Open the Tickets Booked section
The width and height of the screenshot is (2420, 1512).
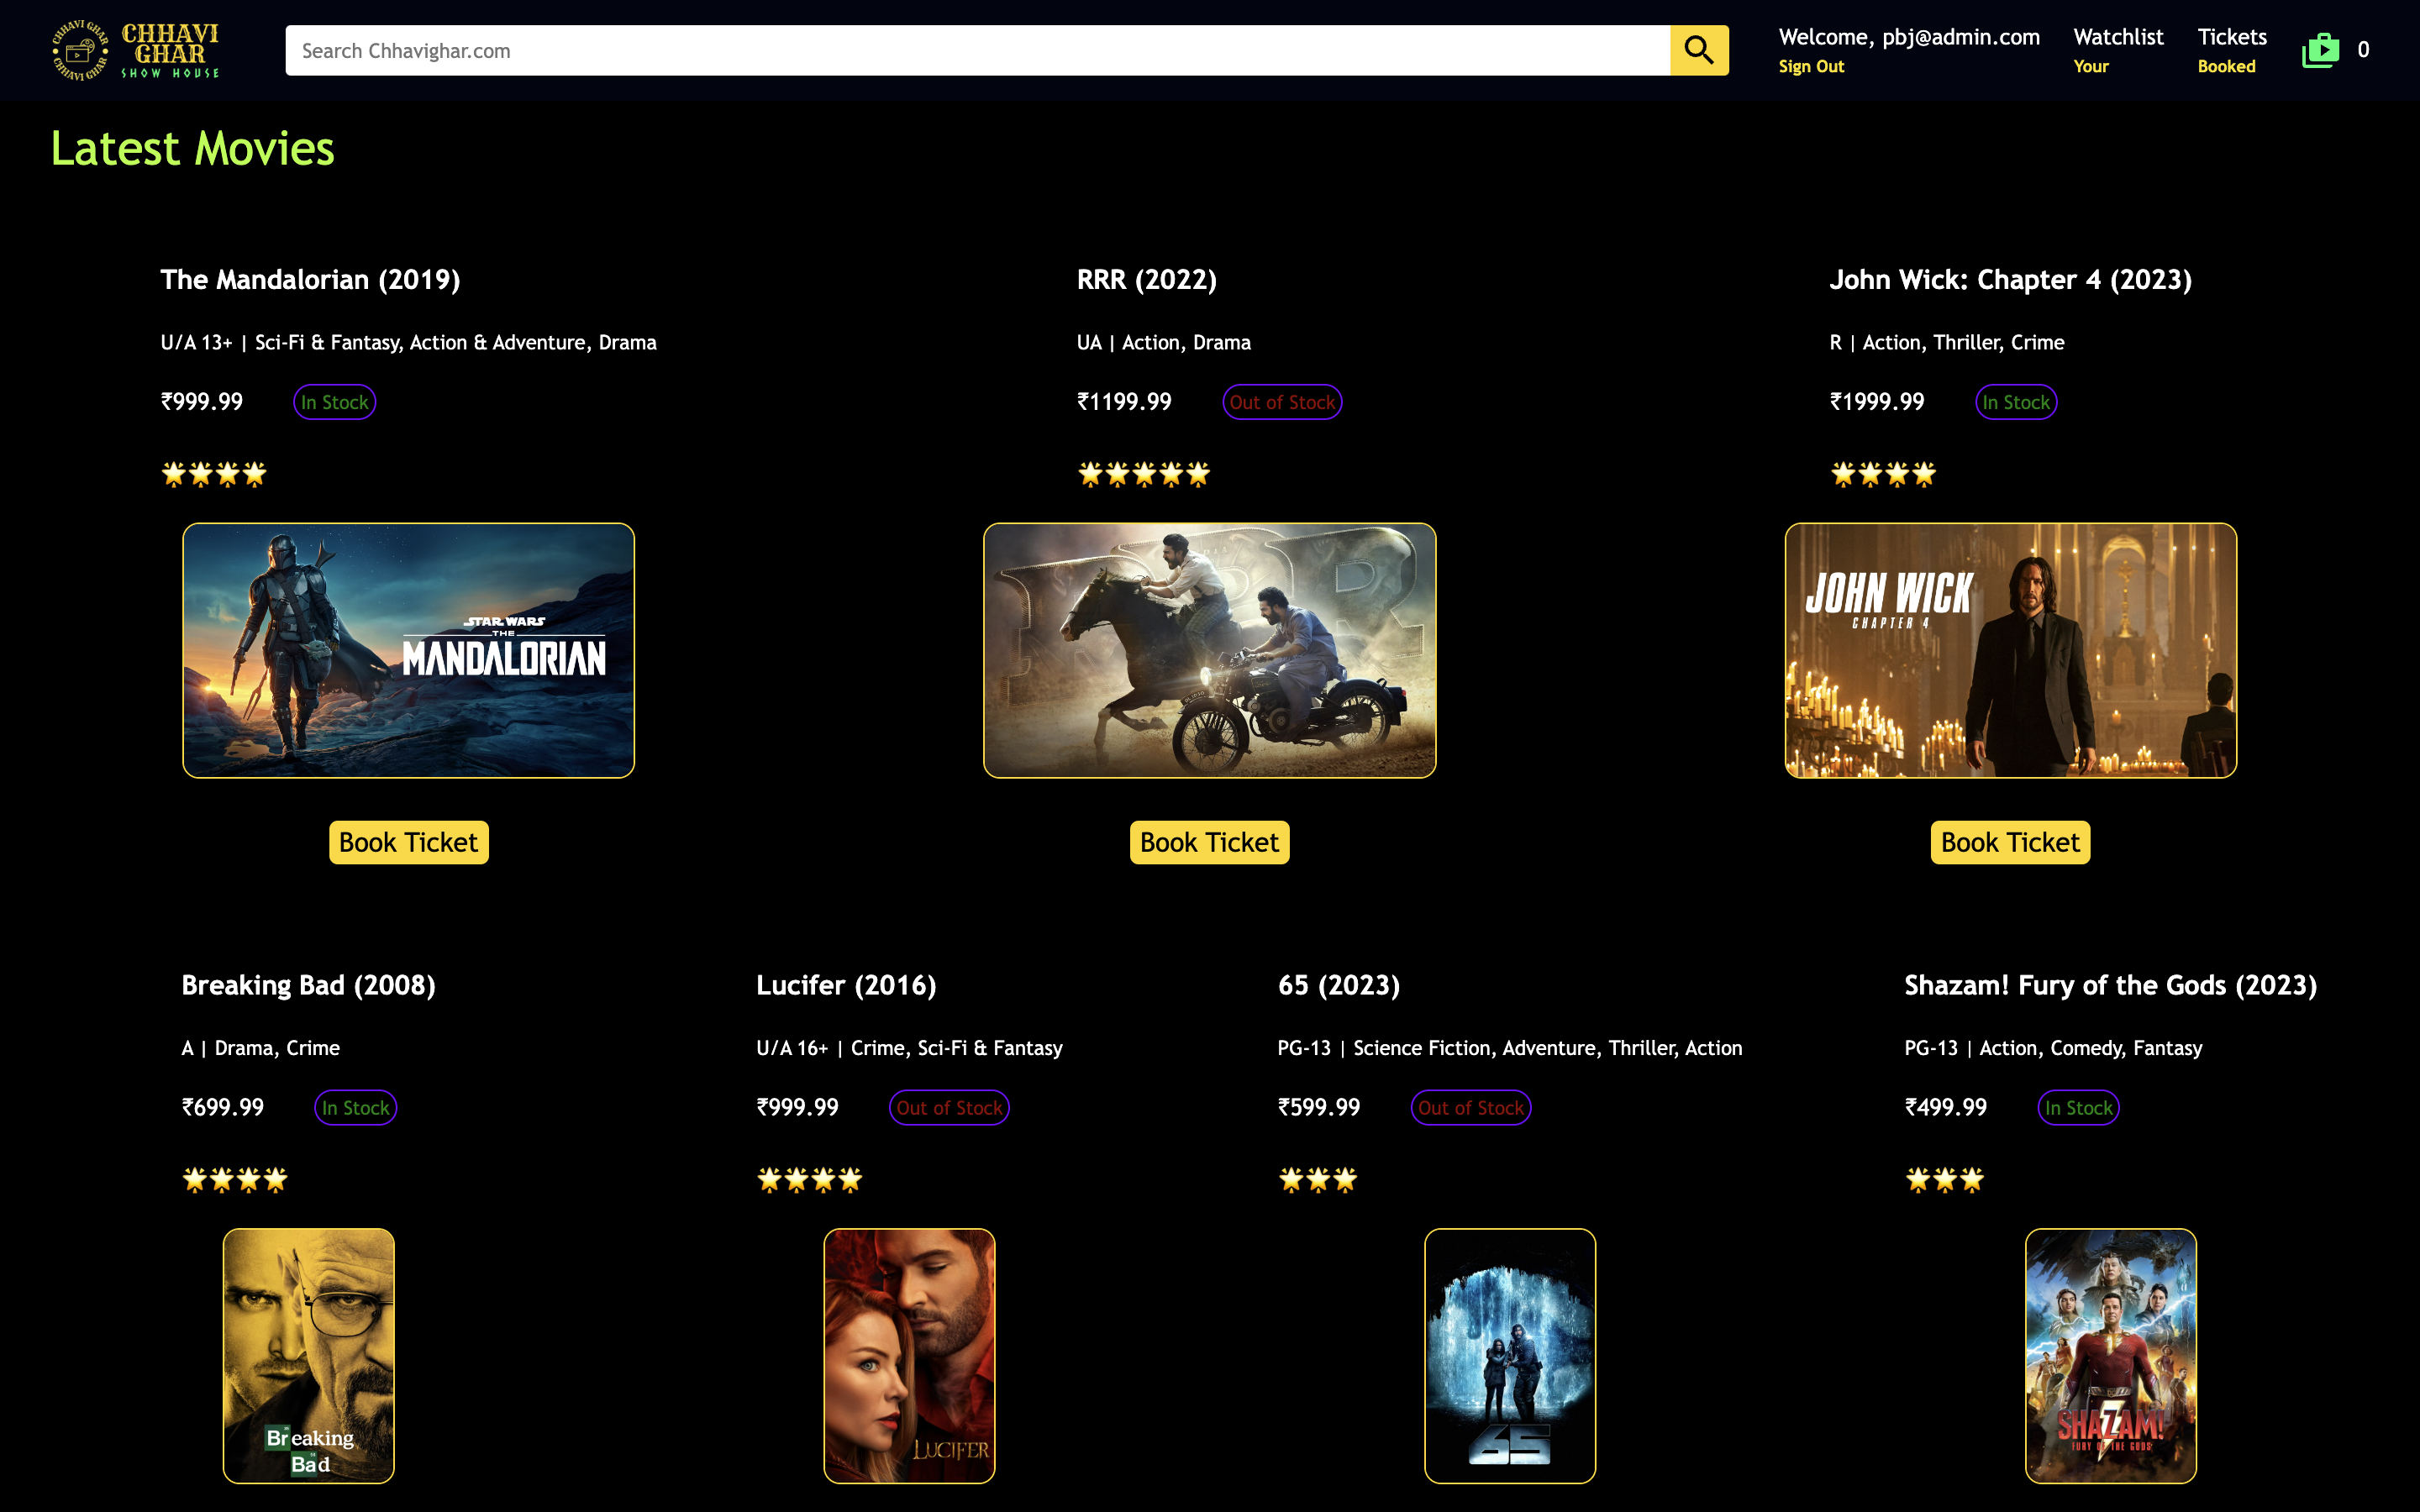2232,37
